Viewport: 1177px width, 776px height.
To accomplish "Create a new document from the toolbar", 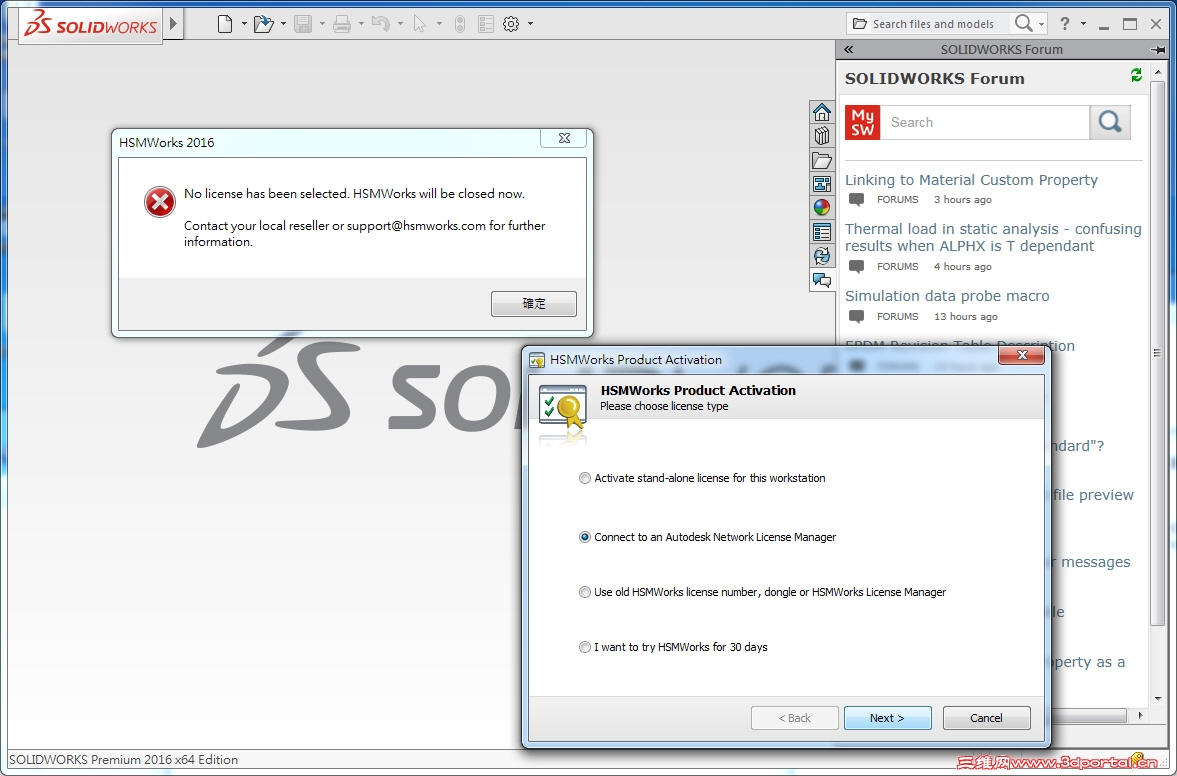I will (x=224, y=24).
